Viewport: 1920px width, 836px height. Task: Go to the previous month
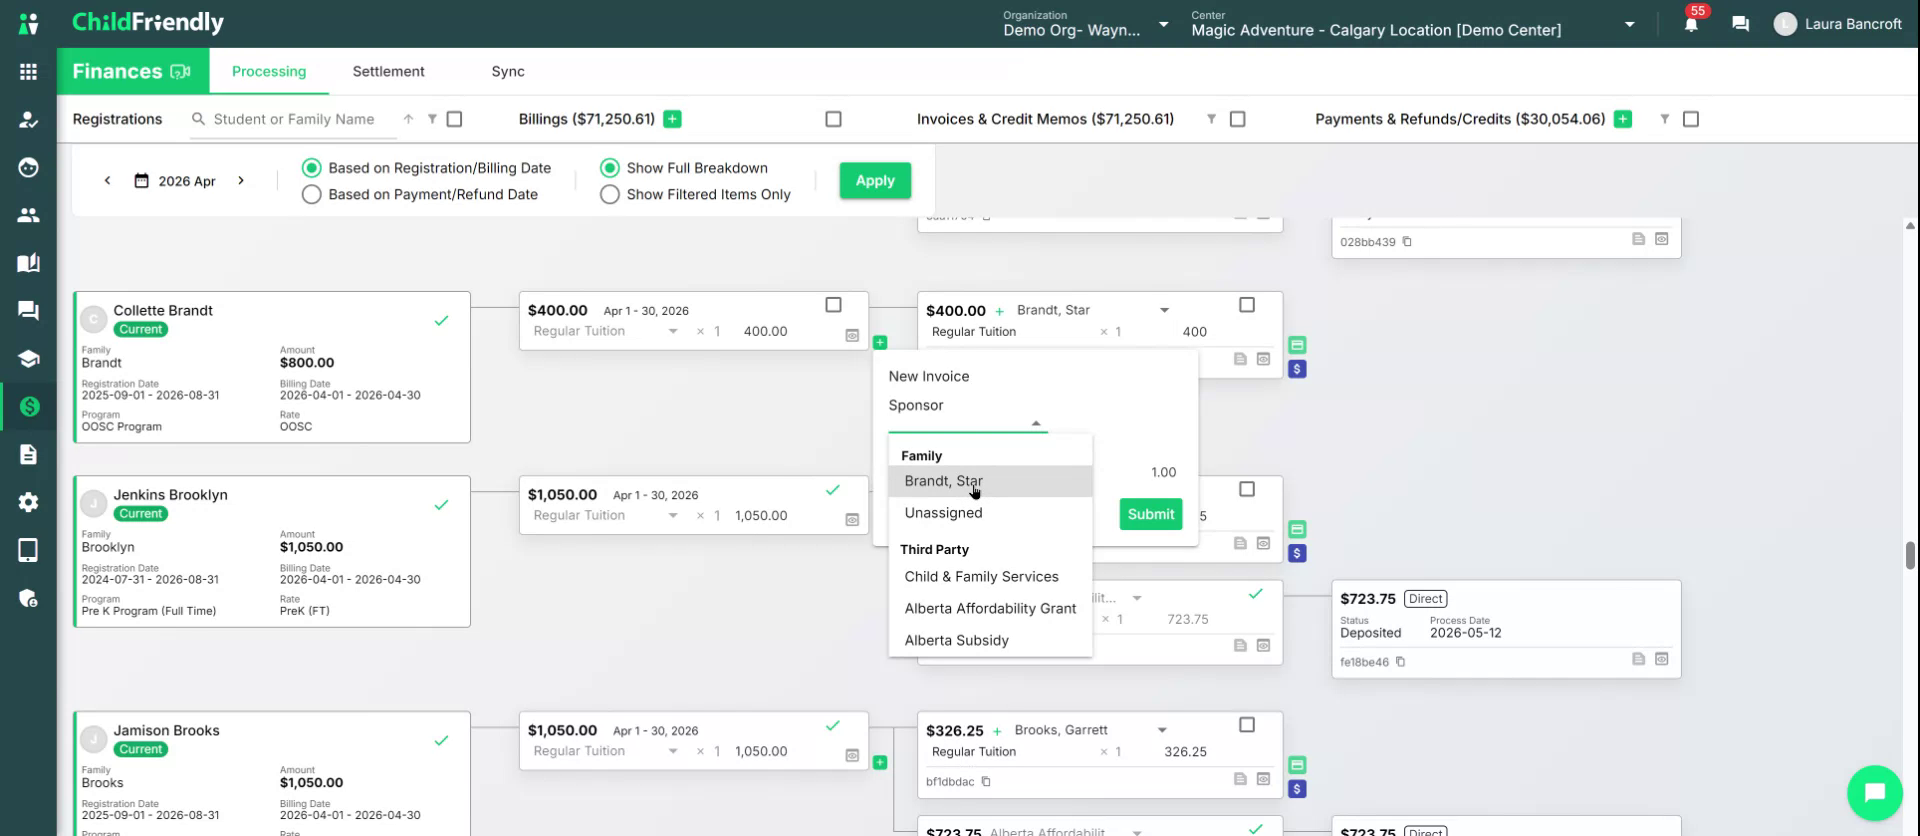point(108,181)
